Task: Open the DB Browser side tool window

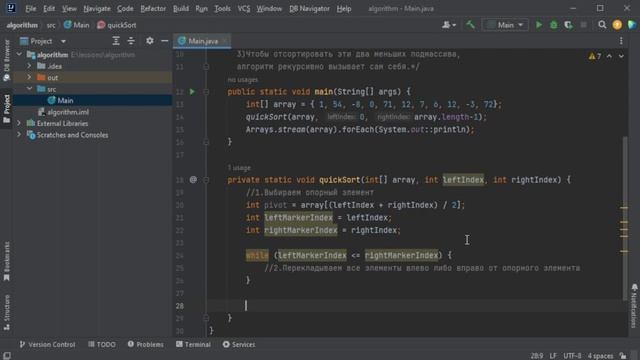Action: 7,60
